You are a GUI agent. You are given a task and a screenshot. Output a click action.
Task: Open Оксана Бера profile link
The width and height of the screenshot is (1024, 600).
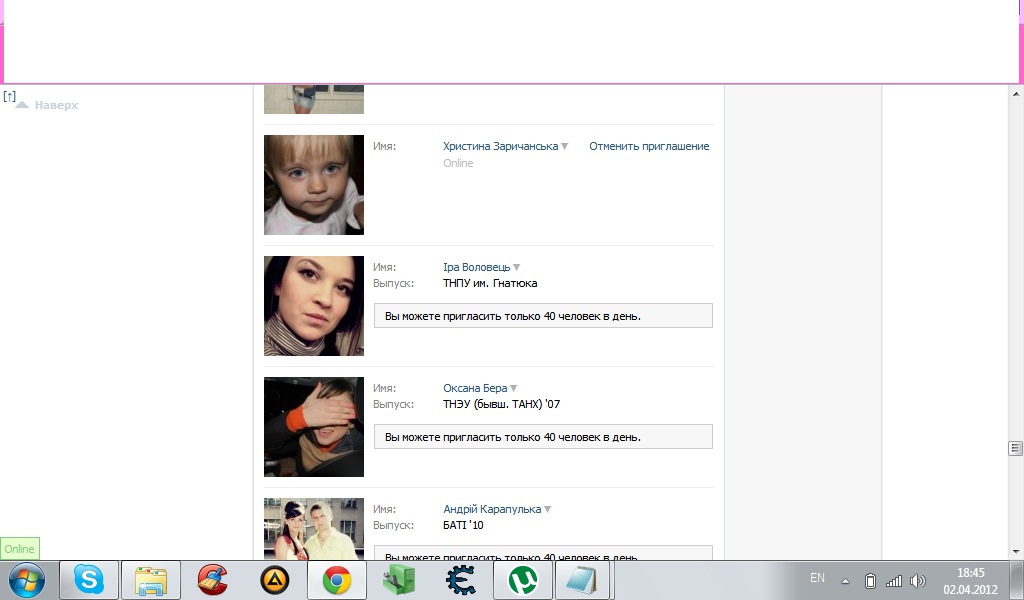coord(475,388)
